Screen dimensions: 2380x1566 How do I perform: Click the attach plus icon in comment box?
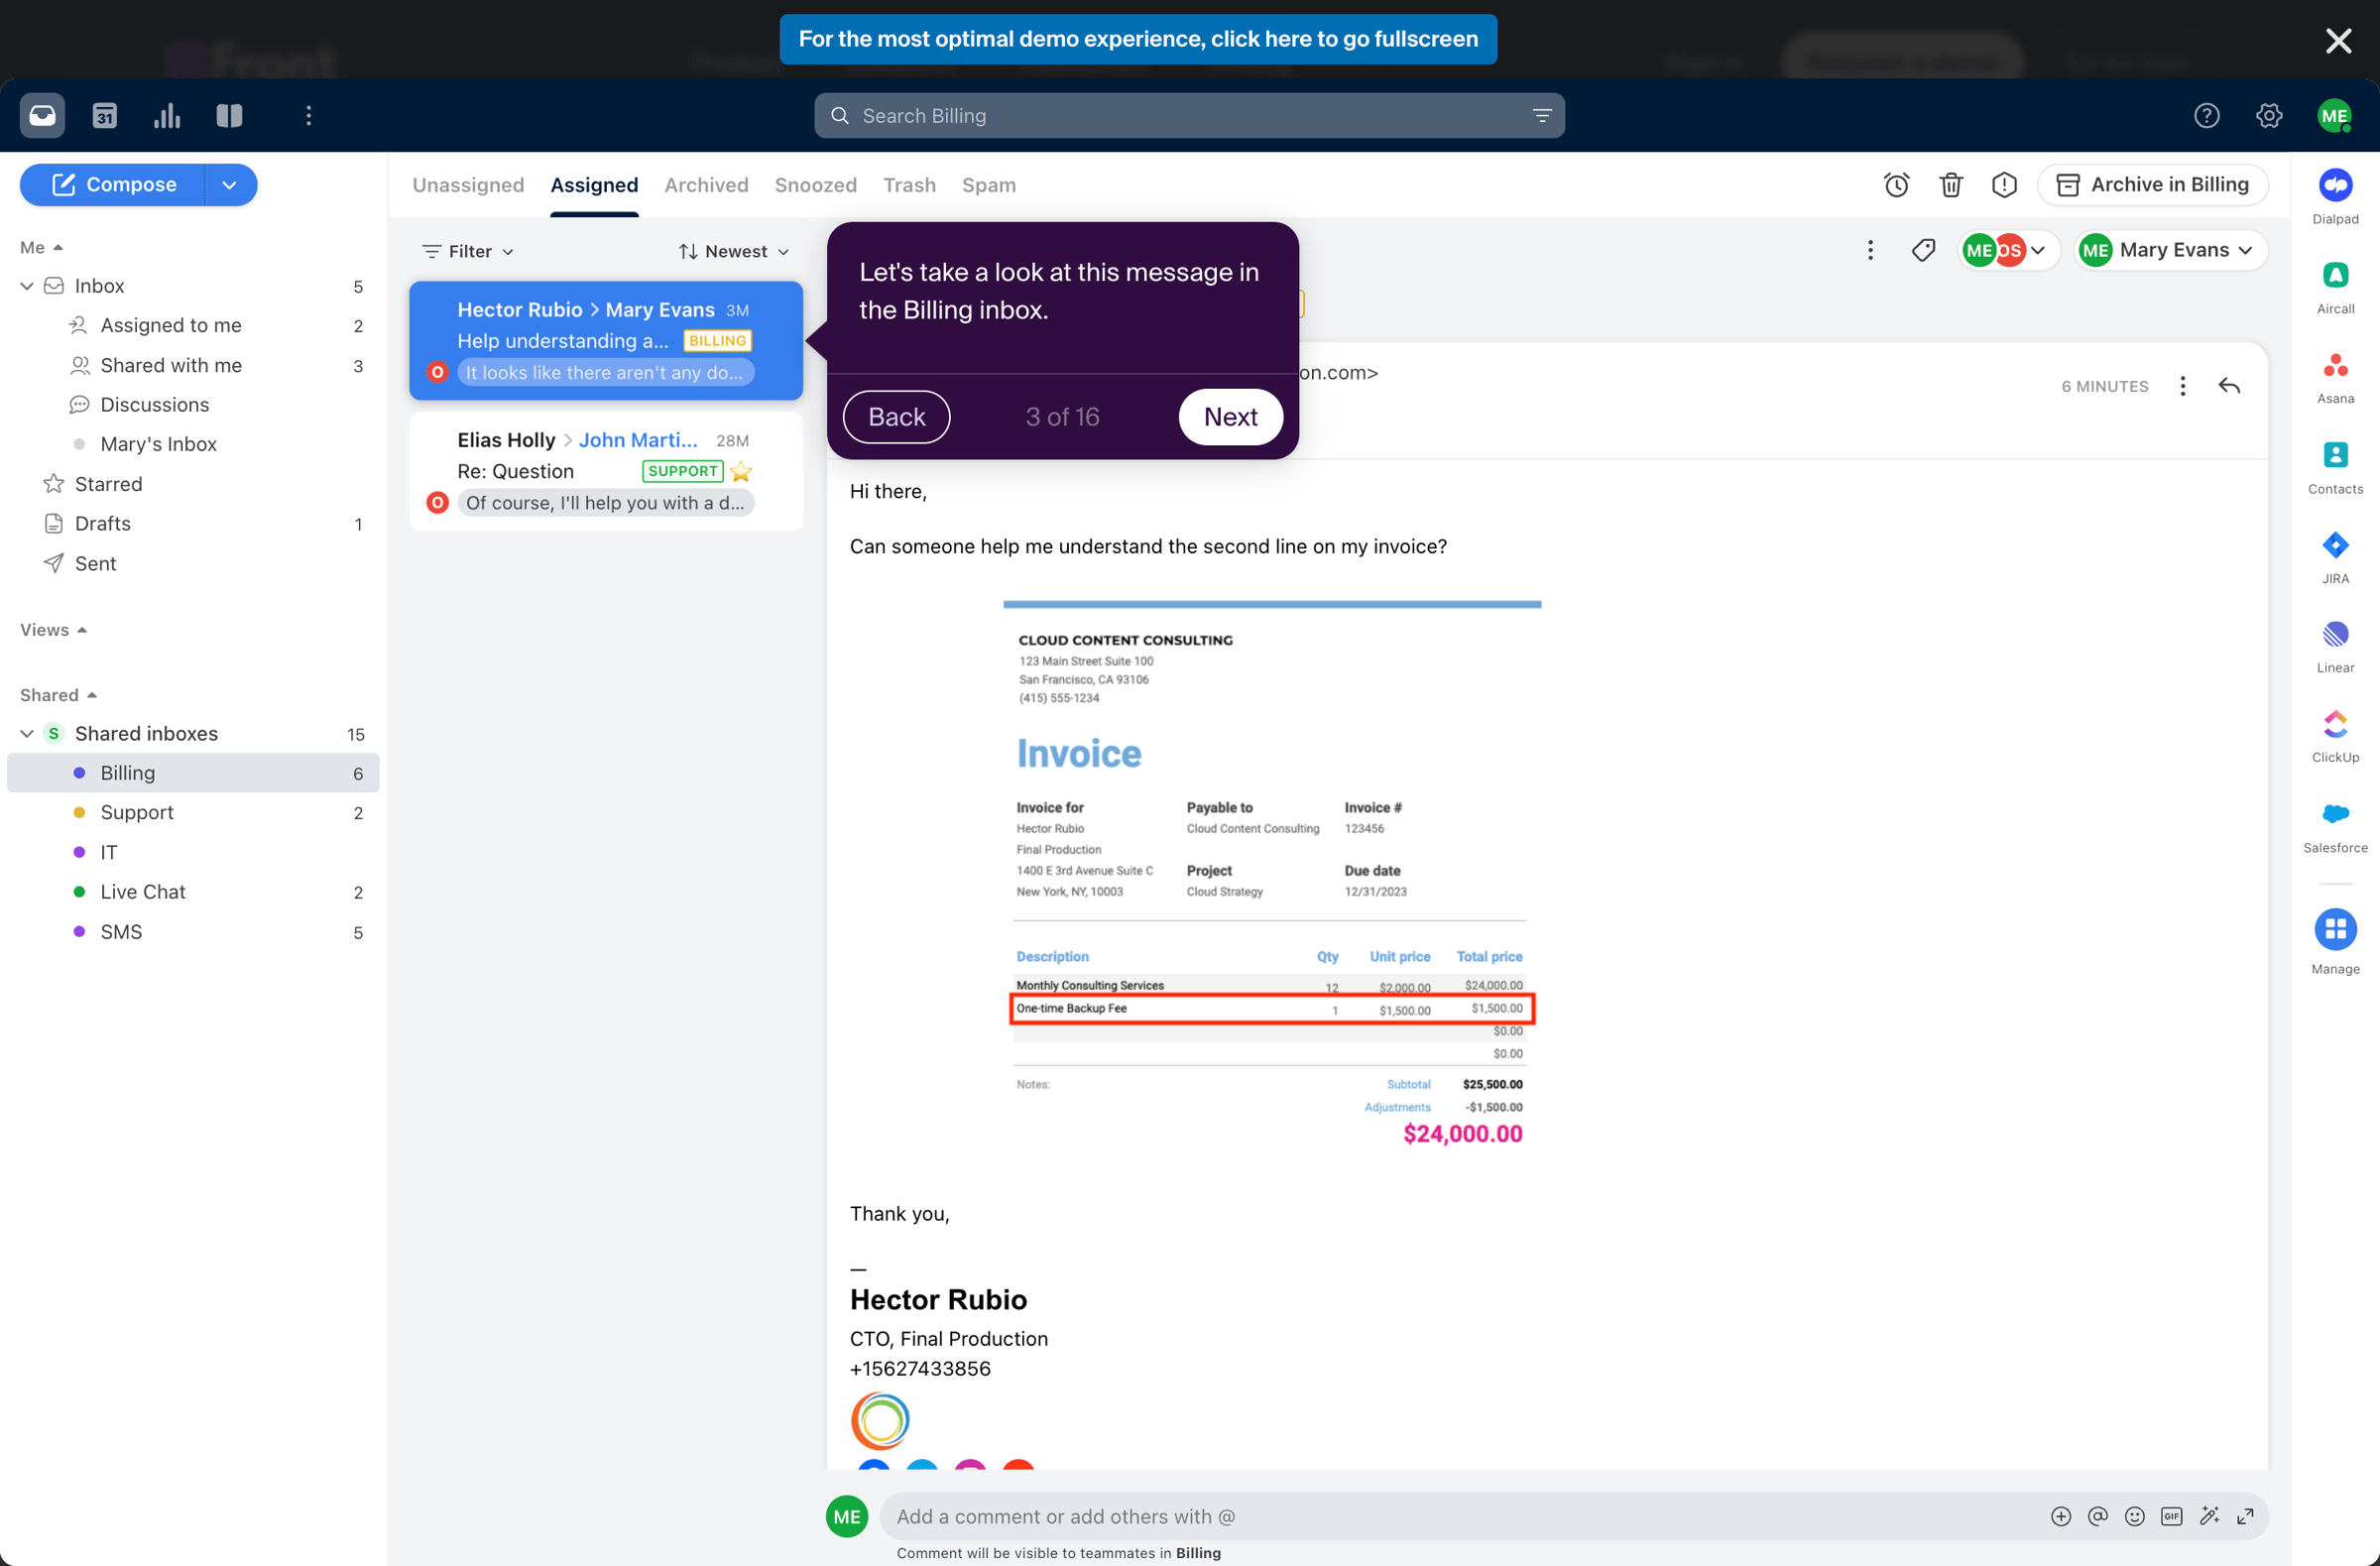[2060, 1517]
